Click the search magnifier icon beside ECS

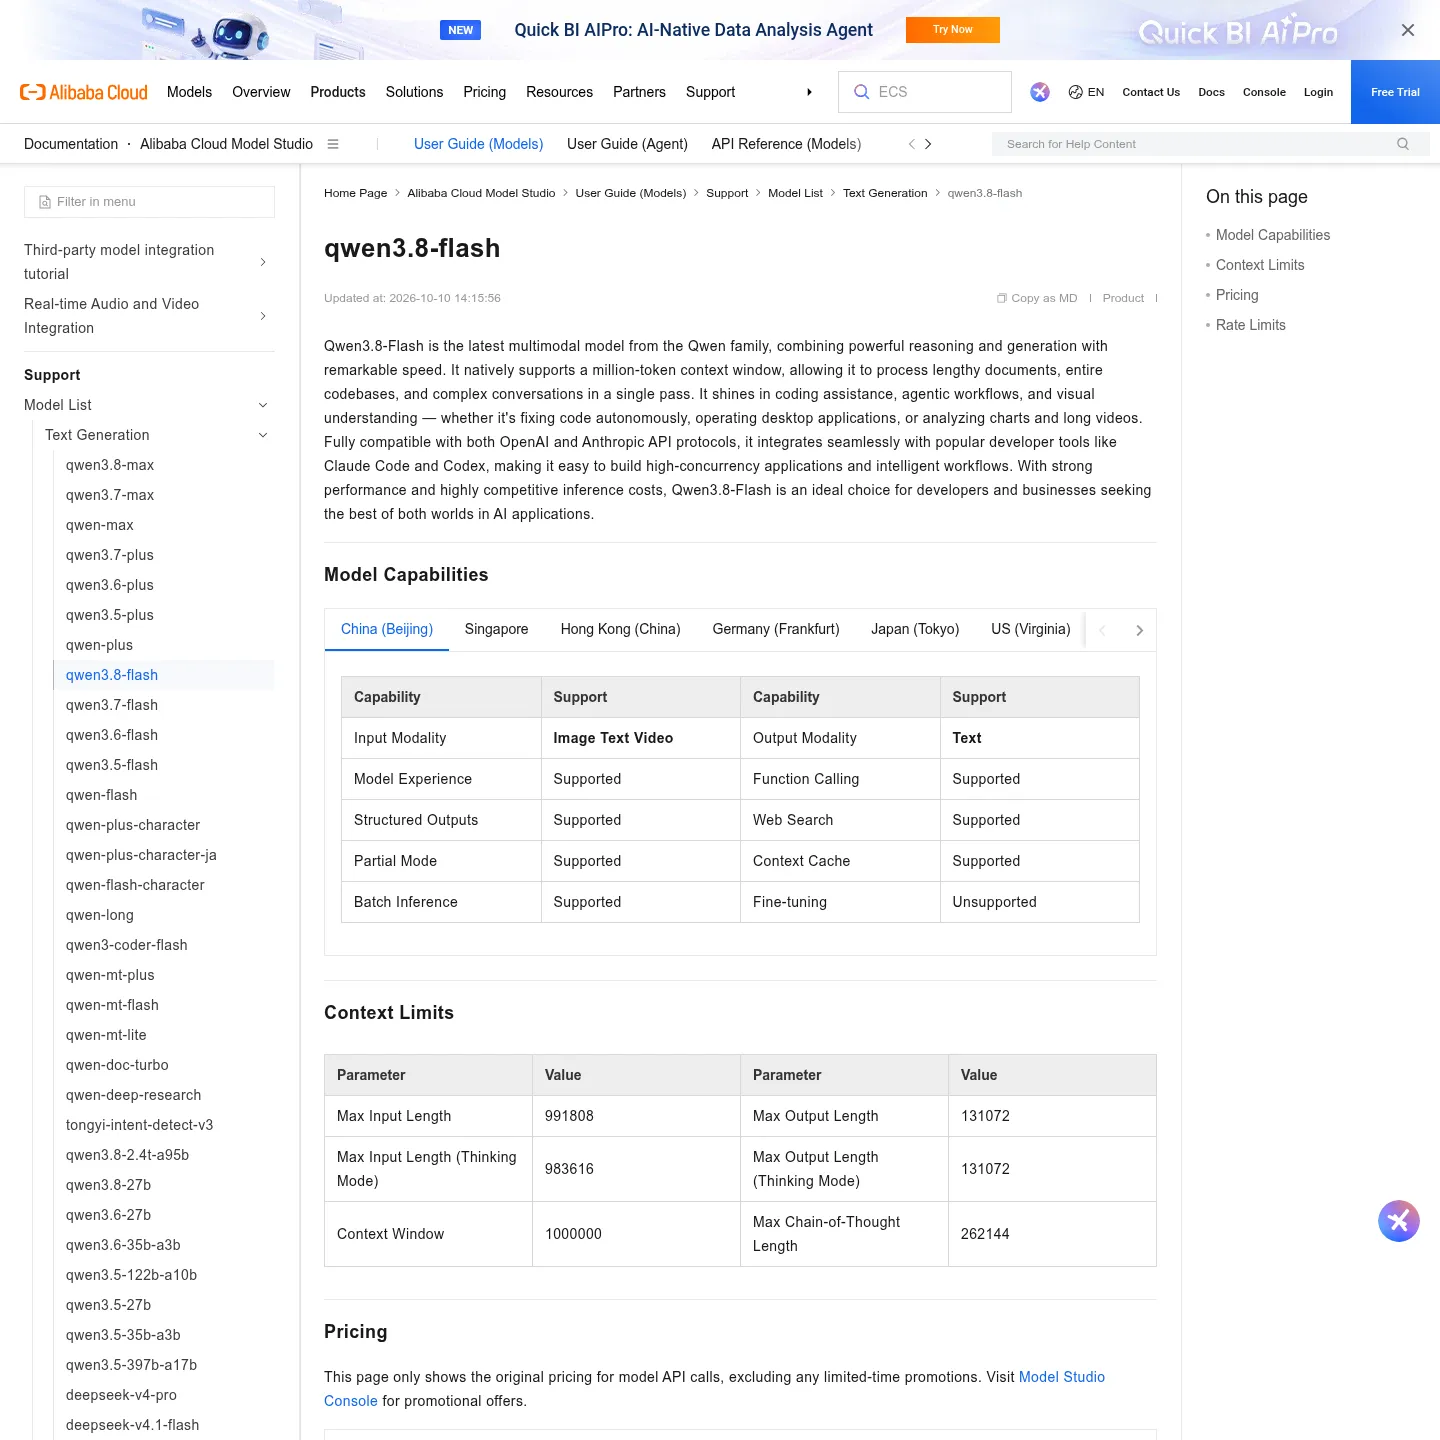pyautogui.click(x=861, y=92)
